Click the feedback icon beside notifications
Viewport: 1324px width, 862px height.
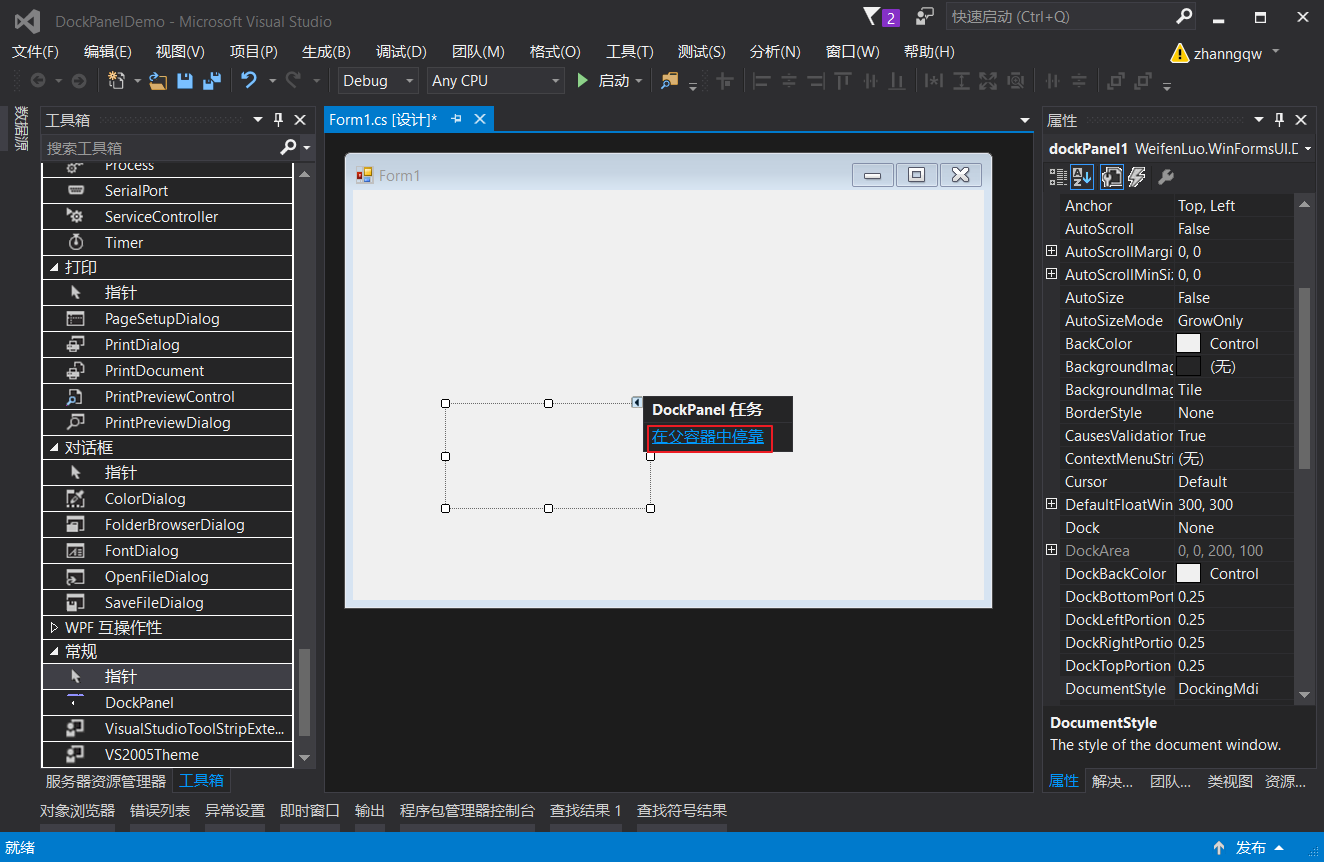pos(925,16)
